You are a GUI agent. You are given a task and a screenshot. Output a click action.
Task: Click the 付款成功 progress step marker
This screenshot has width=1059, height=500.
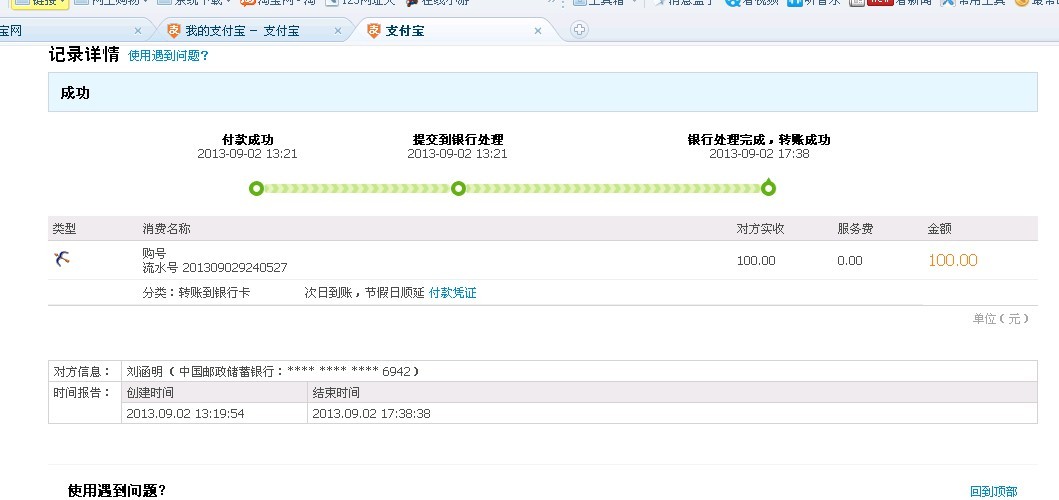[x=256, y=188]
